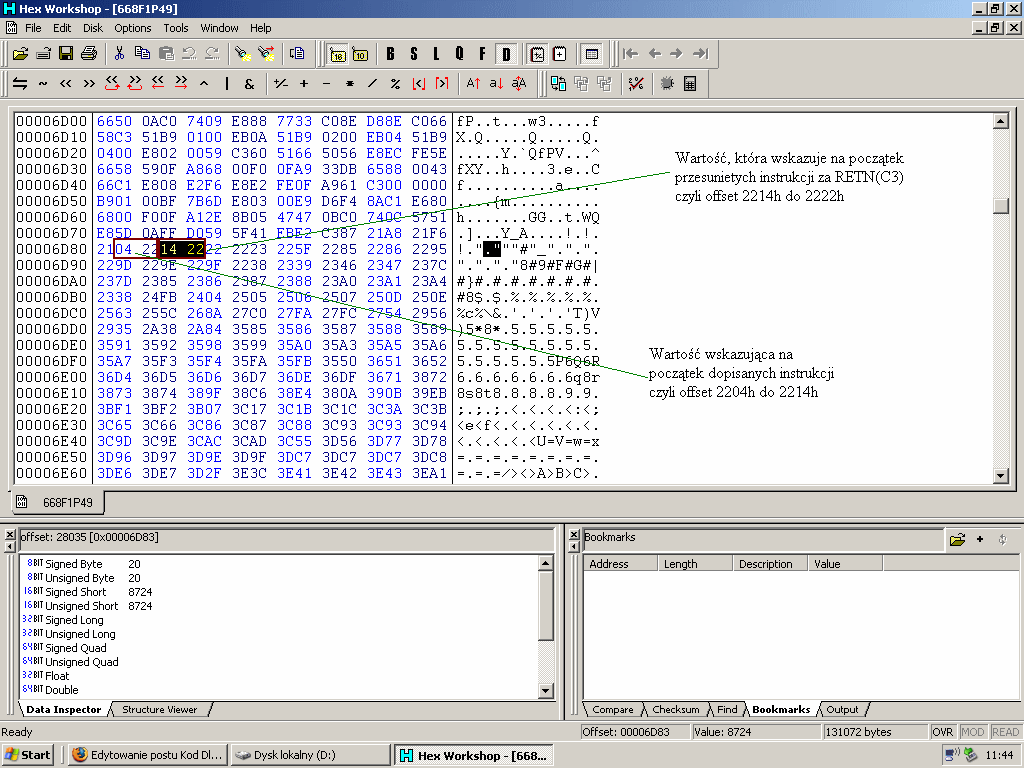Click the Cut scissors icon
The width and height of the screenshot is (1024, 768).
coord(119,53)
